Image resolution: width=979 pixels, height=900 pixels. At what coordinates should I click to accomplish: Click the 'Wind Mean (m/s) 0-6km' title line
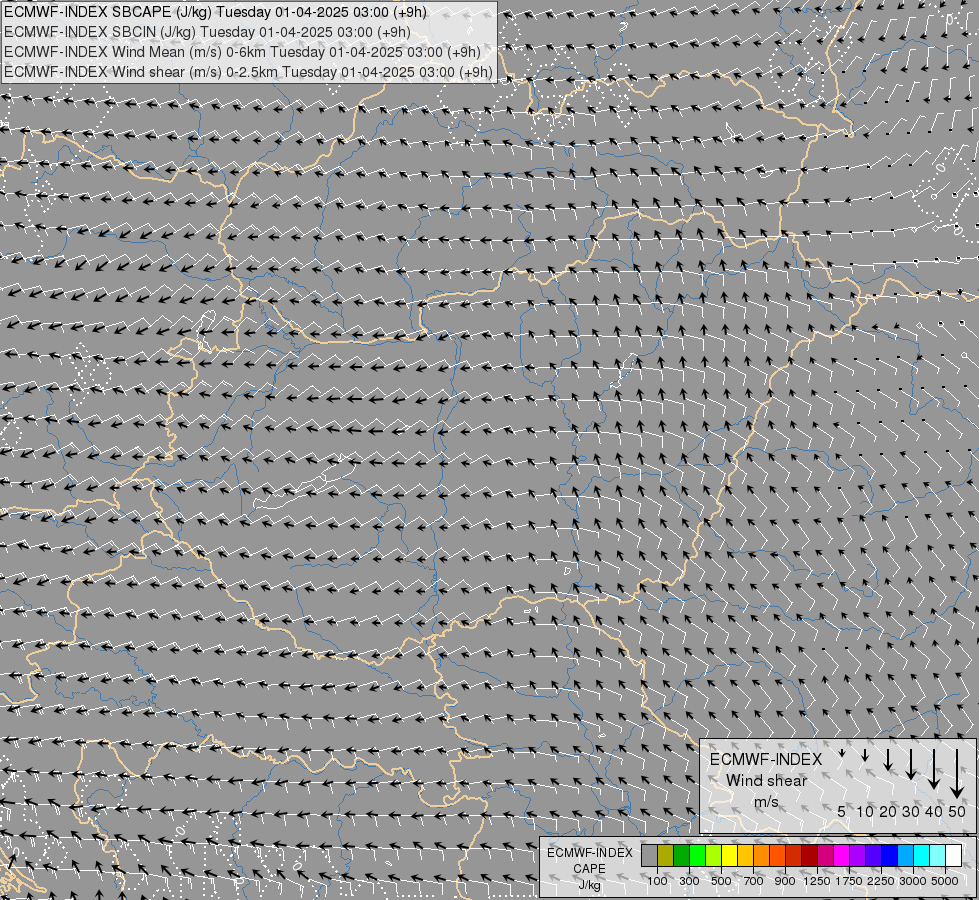(242, 52)
